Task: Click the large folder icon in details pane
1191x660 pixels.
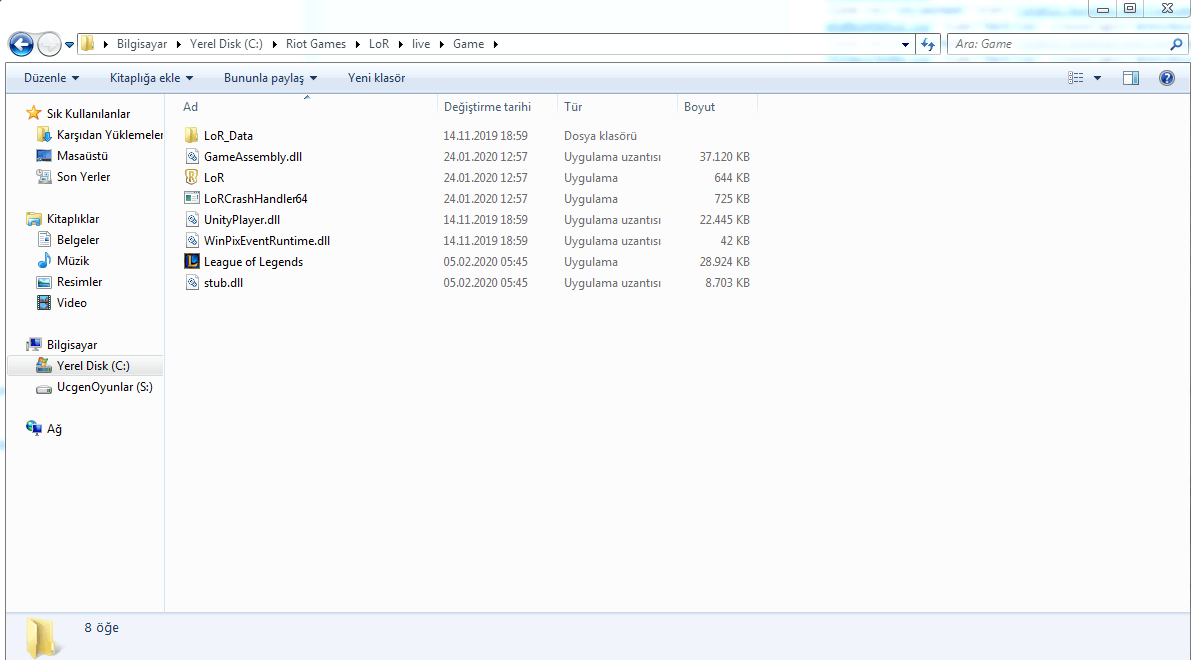Action: point(43,637)
